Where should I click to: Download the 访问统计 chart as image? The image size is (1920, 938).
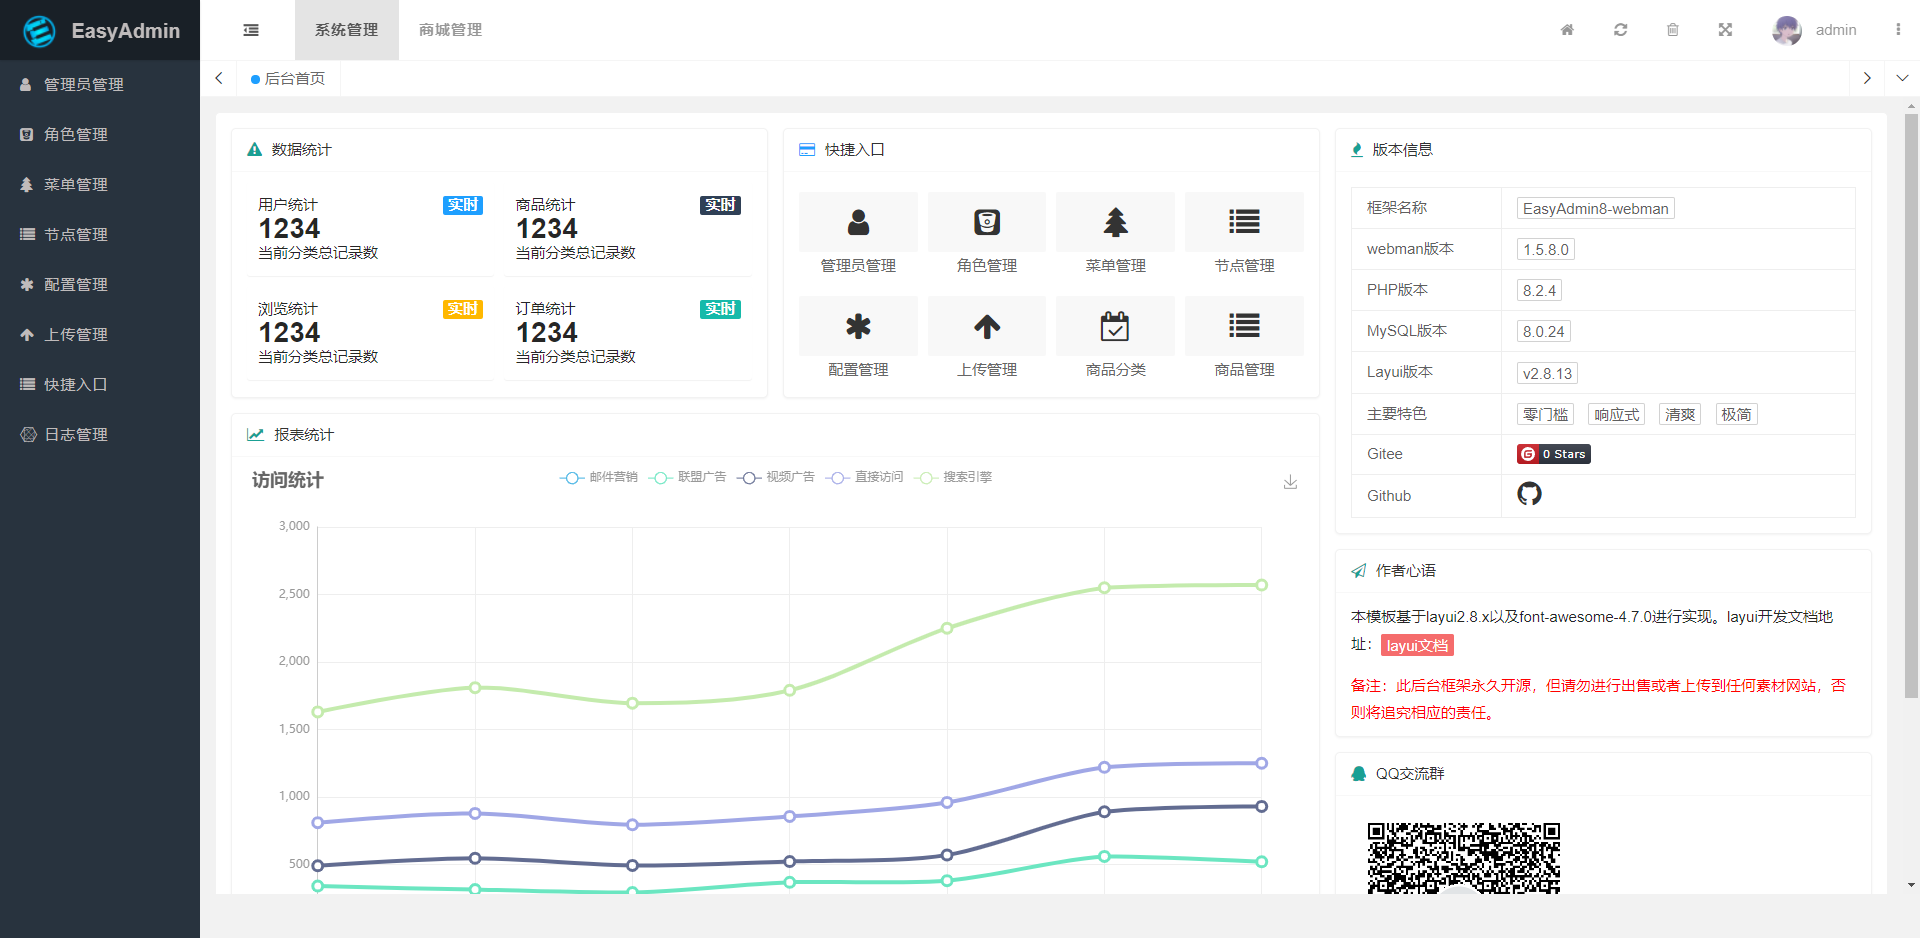click(x=1290, y=482)
